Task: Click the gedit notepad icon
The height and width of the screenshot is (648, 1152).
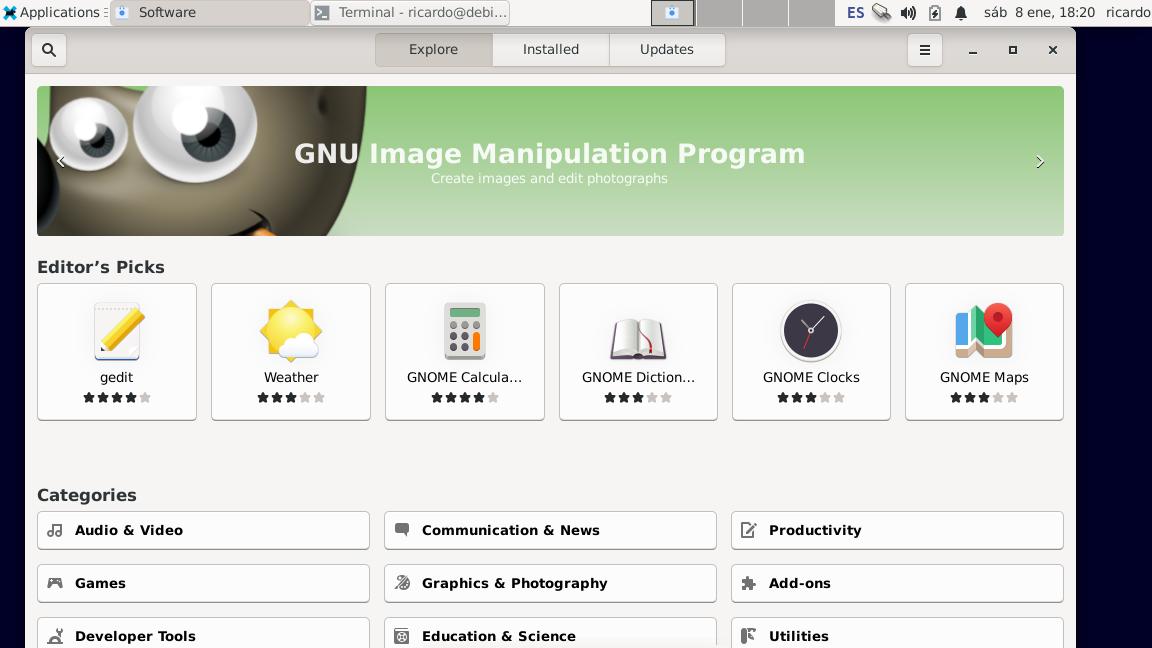Action: (x=117, y=331)
